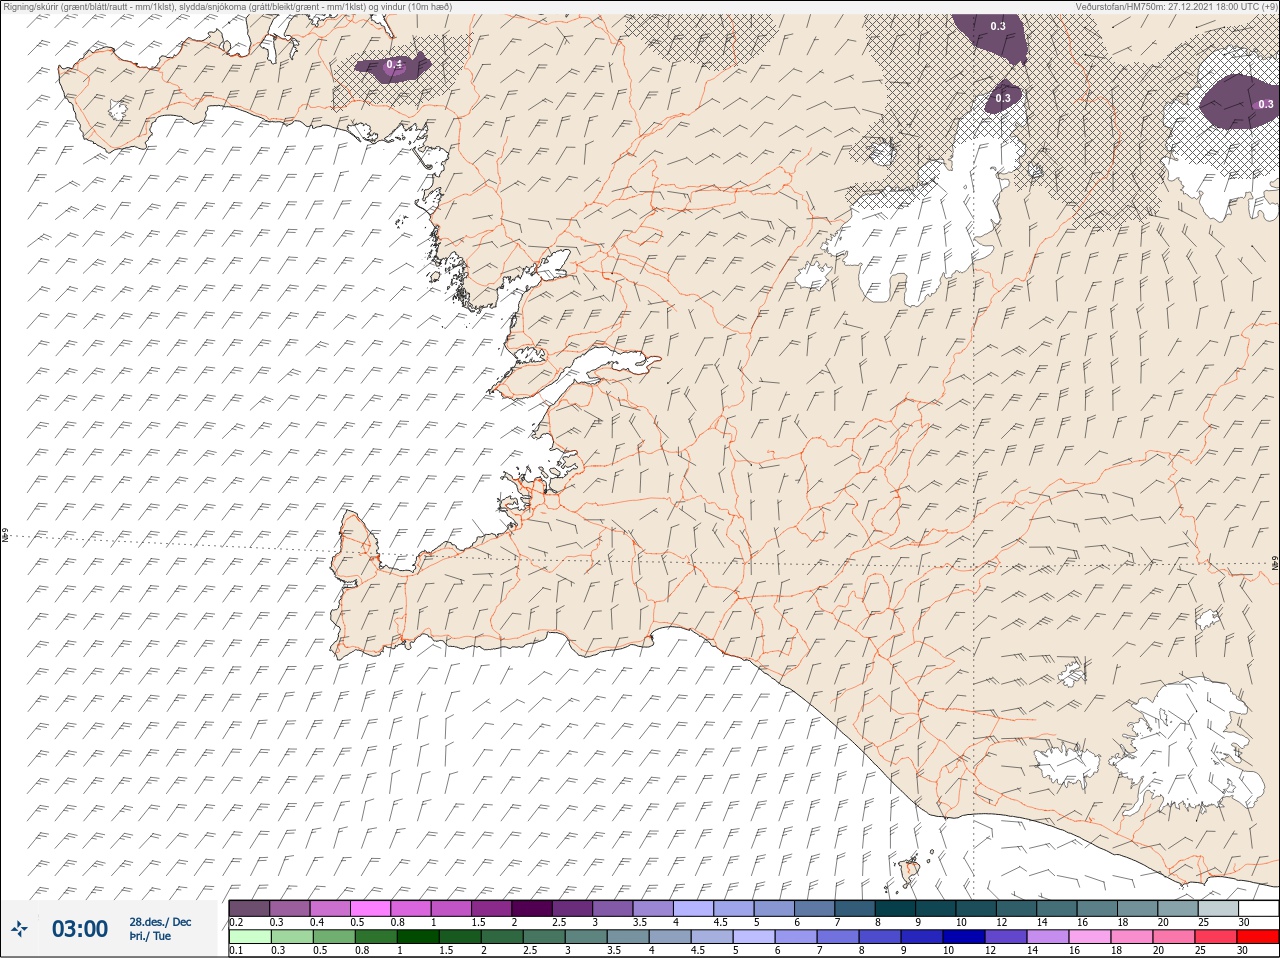Click the darkest purple legend swatch labeled 2
The image size is (1280, 958).
click(532, 908)
